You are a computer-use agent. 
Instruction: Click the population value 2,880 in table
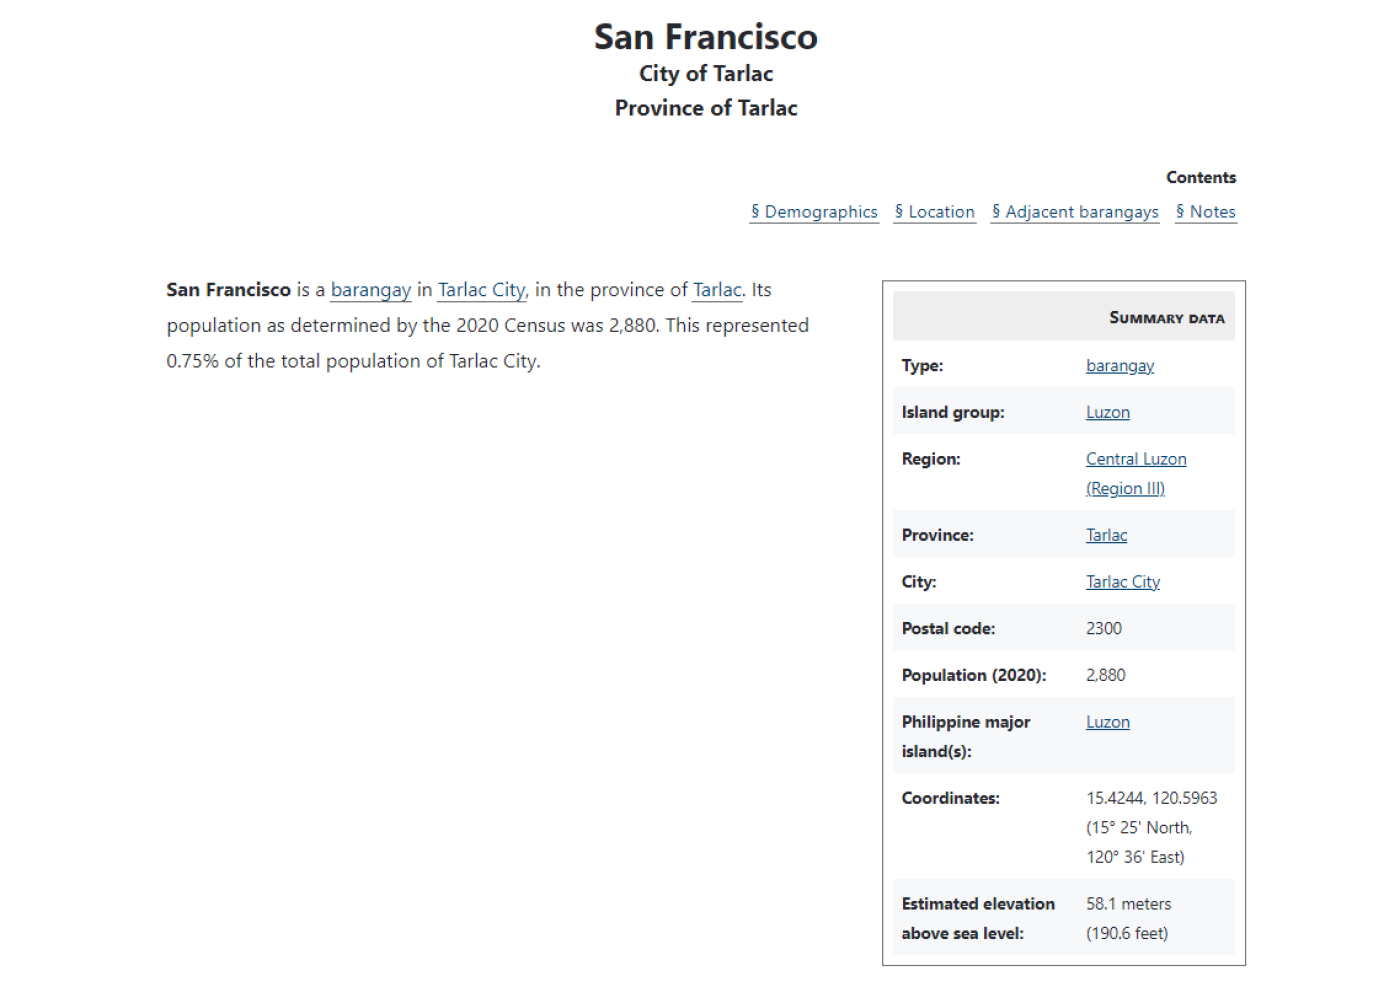[x=1106, y=675]
